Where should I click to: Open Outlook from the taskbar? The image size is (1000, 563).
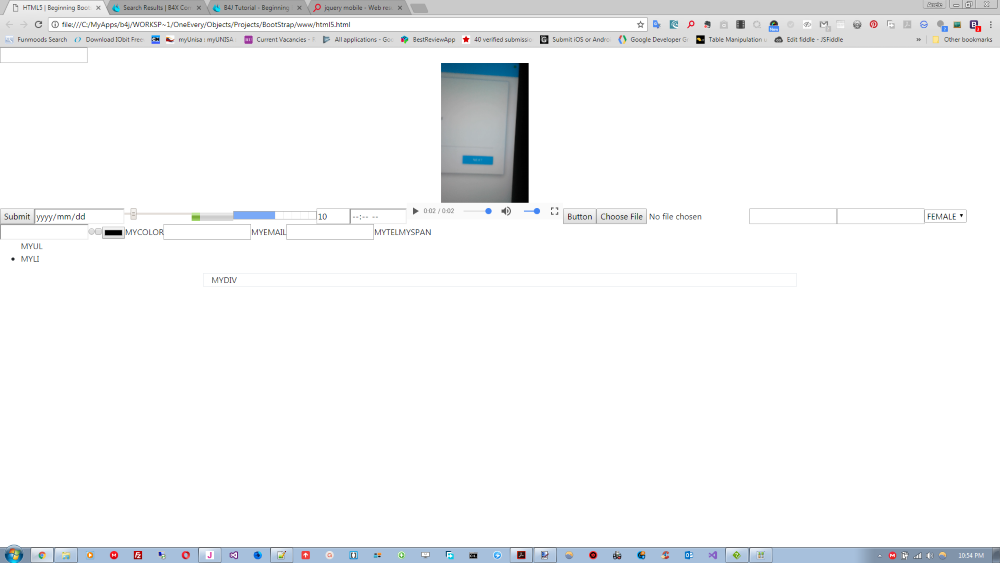click(689, 555)
